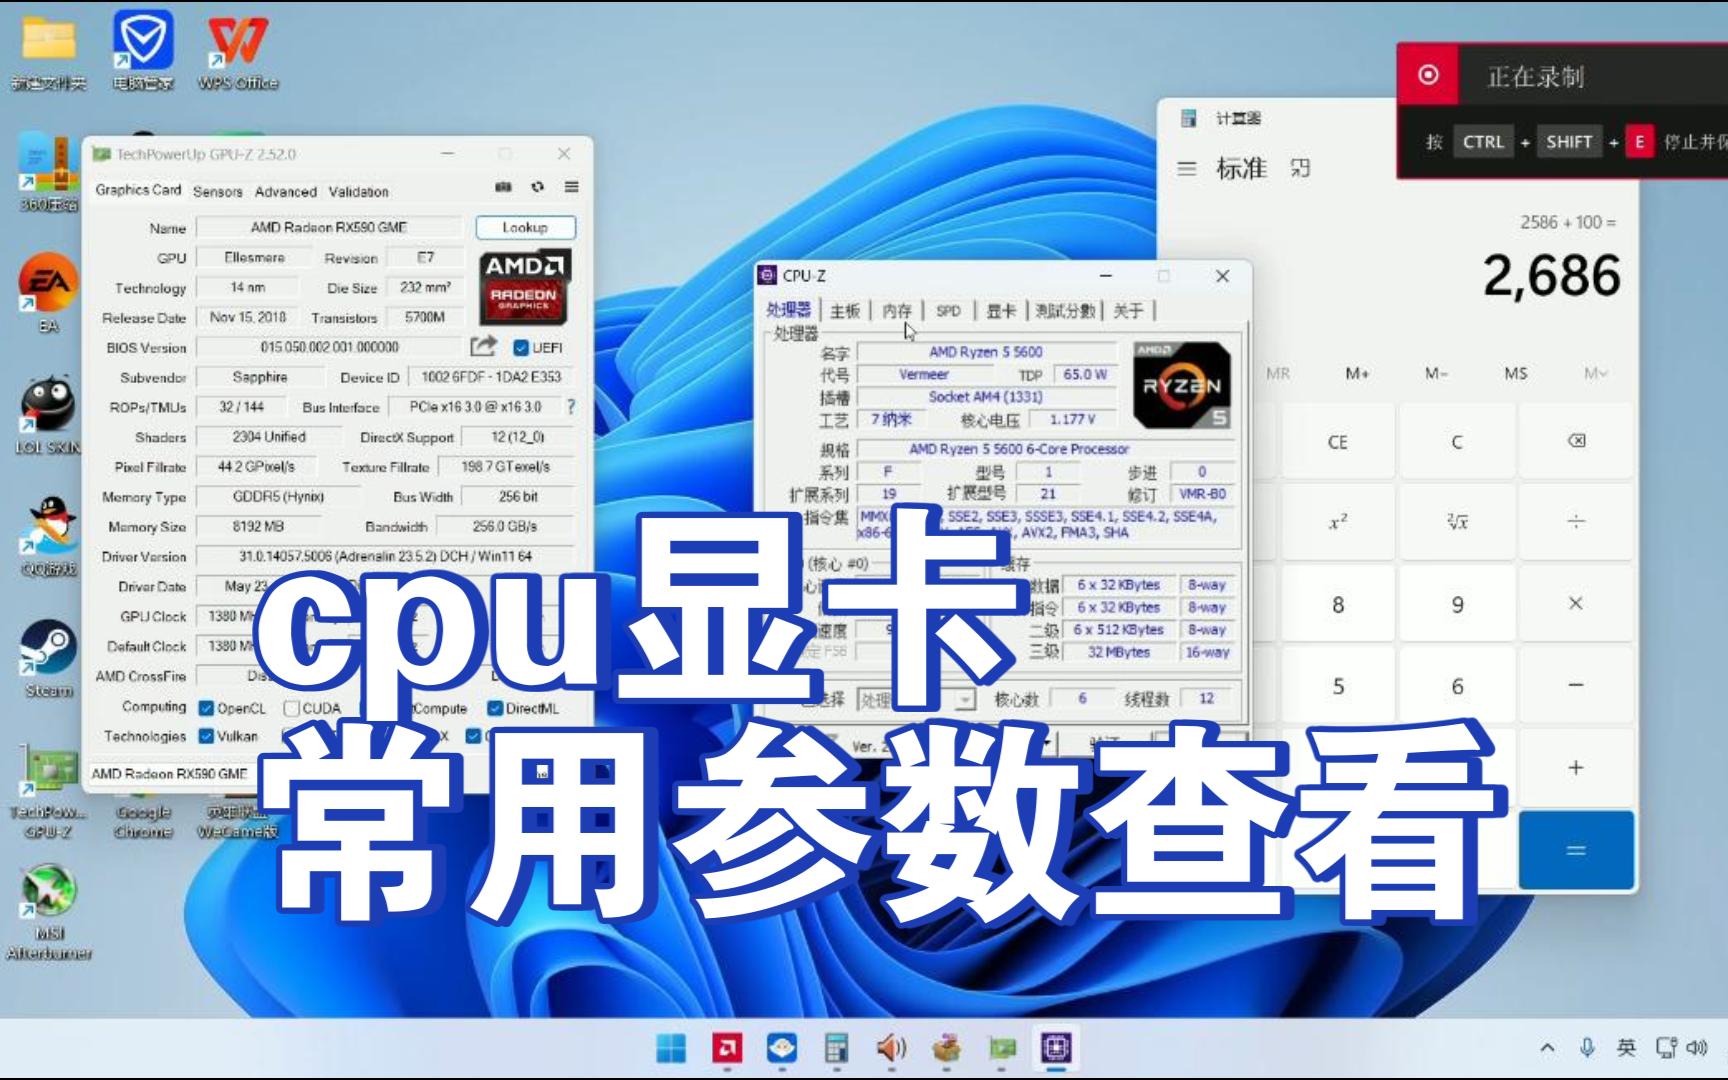Open the GPU-Z Validation tab

[x=359, y=191]
